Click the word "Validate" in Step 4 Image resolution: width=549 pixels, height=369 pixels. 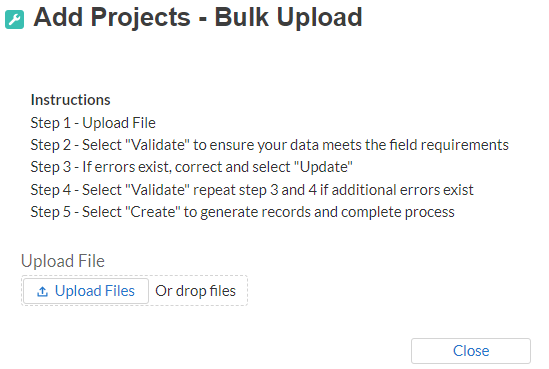(157, 190)
